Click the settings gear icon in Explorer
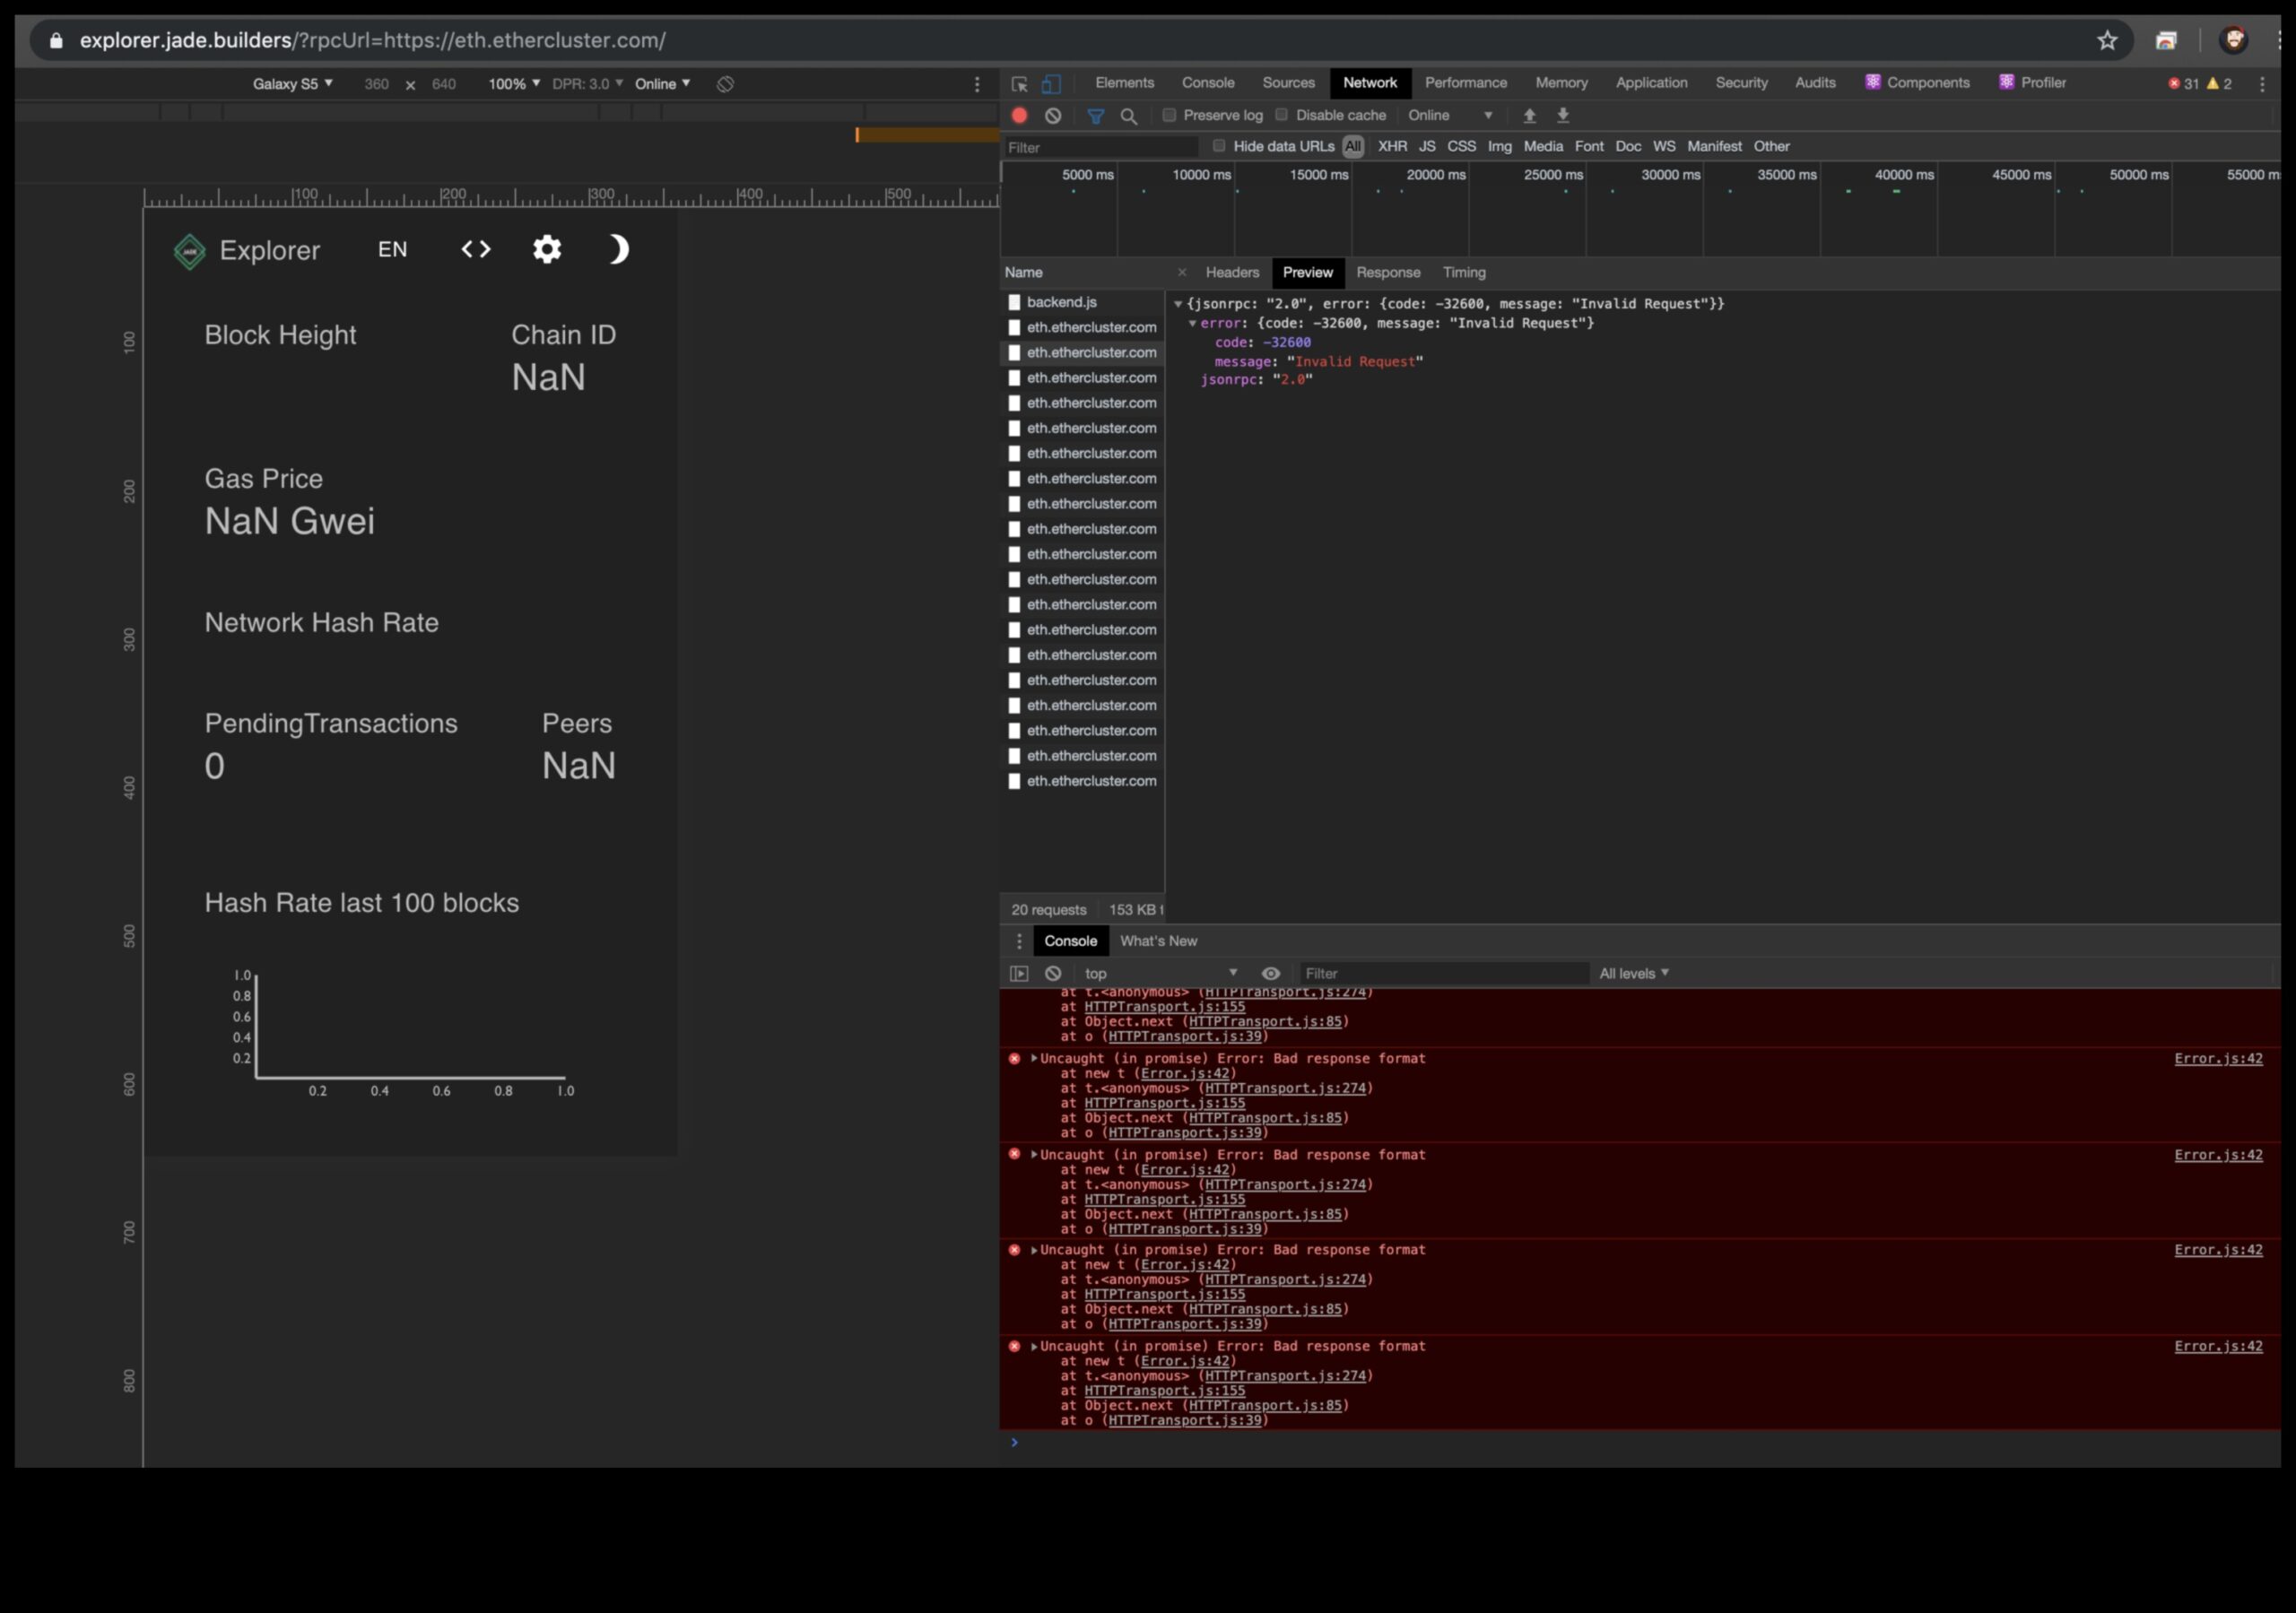 point(548,249)
